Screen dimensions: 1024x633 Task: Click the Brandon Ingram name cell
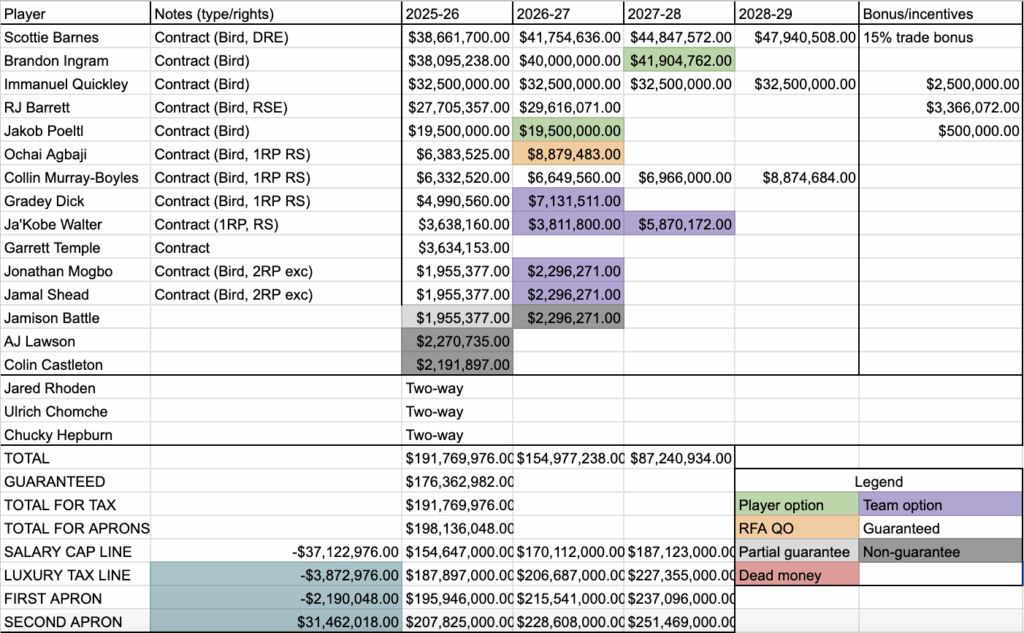(75, 61)
